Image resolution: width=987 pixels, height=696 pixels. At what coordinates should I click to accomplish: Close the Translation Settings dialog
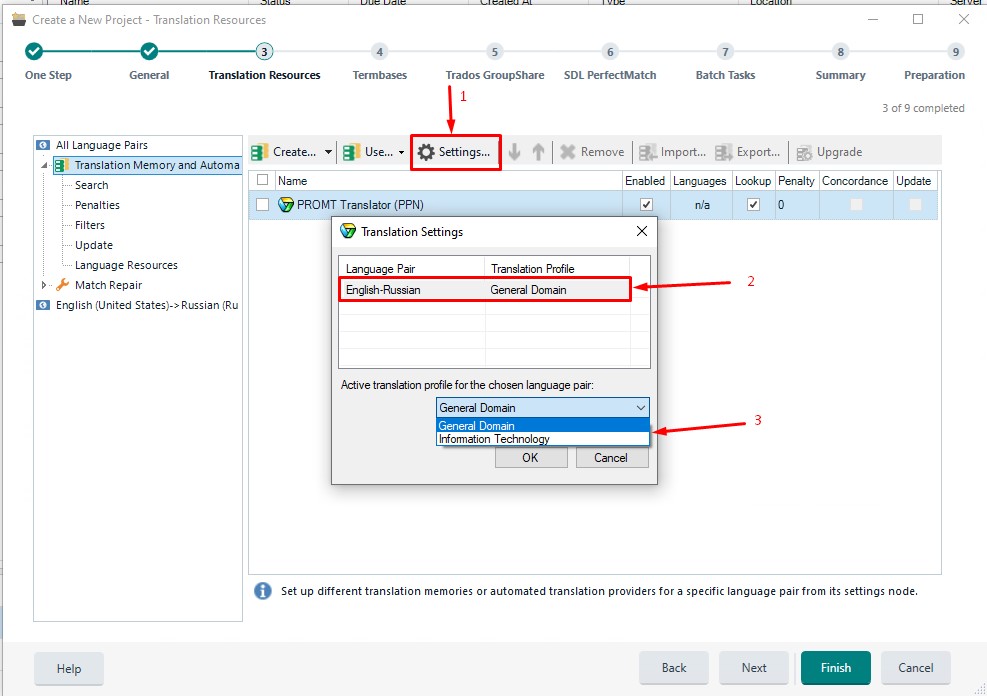coord(642,231)
